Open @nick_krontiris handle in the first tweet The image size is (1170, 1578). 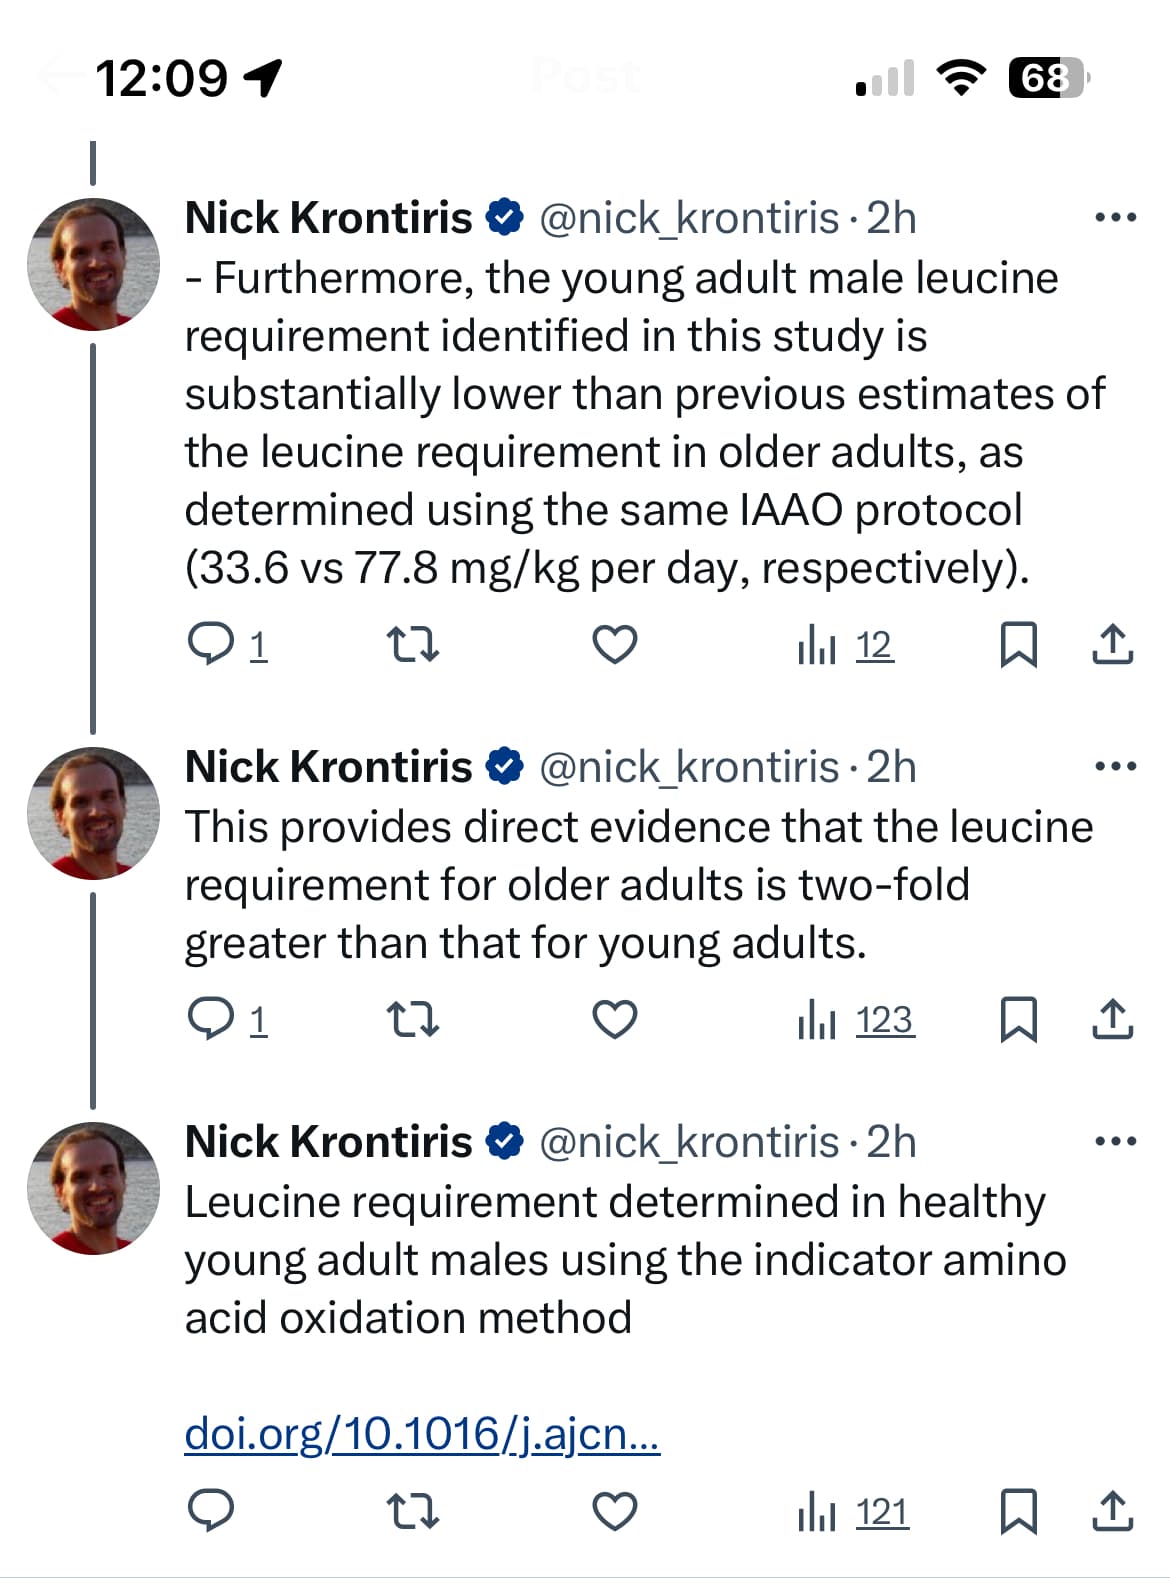point(689,218)
